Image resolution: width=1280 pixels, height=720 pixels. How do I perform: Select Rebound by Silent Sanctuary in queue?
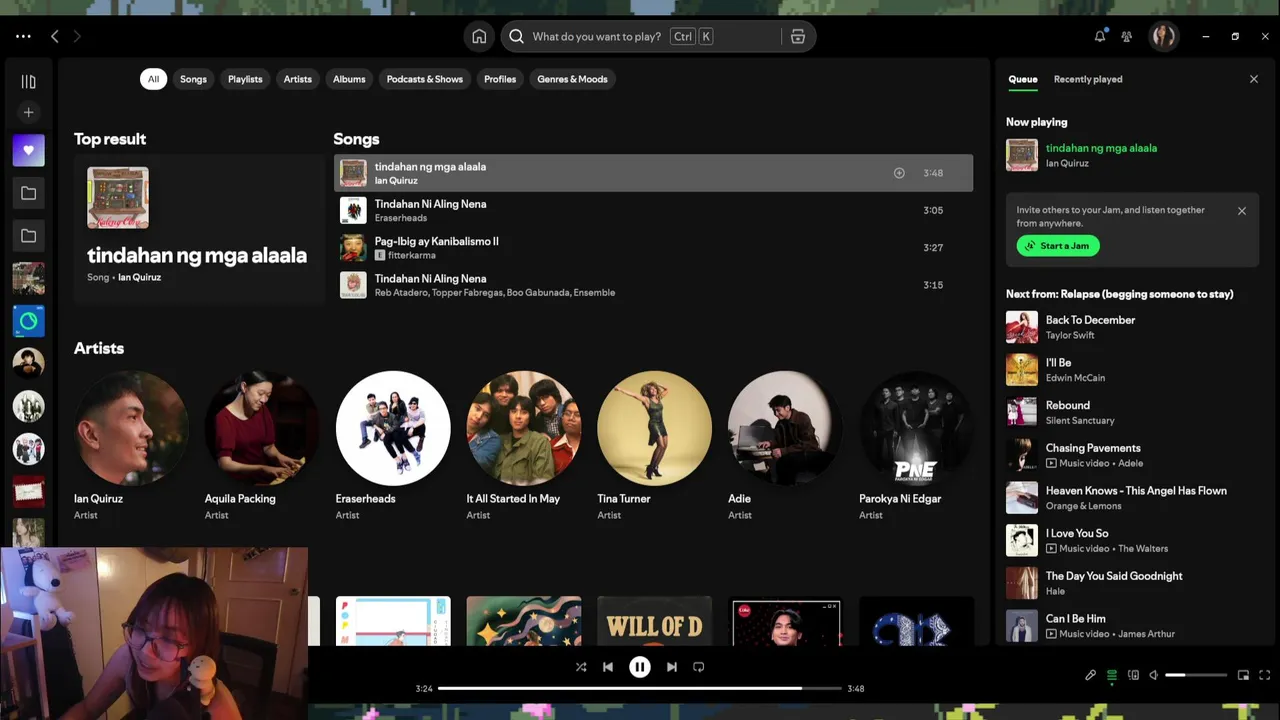tap(1132, 412)
